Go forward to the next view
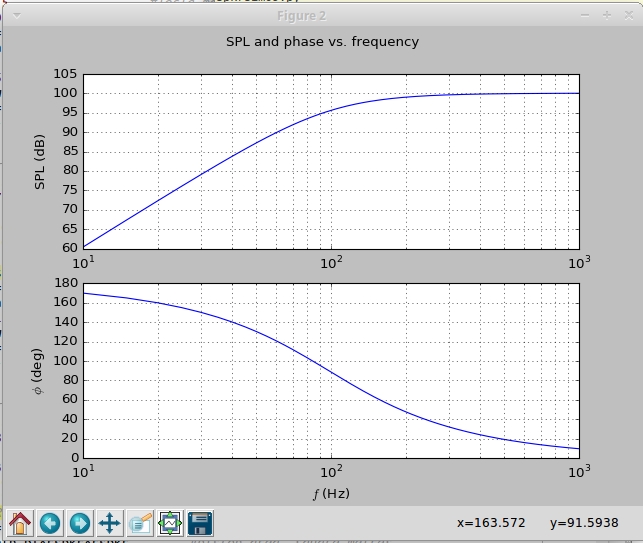The width and height of the screenshot is (643, 543). [x=80, y=523]
